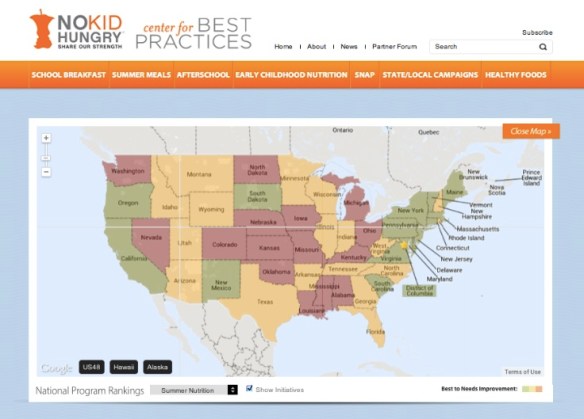Screen dimensions: 584x419
Task: Switch map view to Alaska
Action: pos(157,367)
